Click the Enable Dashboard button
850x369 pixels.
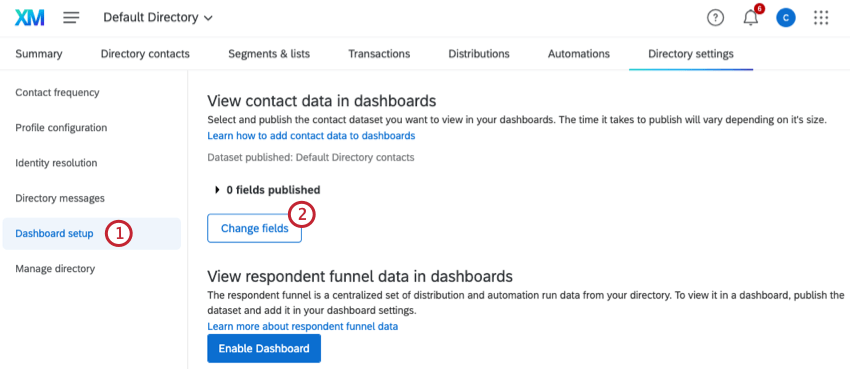(264, 348)
